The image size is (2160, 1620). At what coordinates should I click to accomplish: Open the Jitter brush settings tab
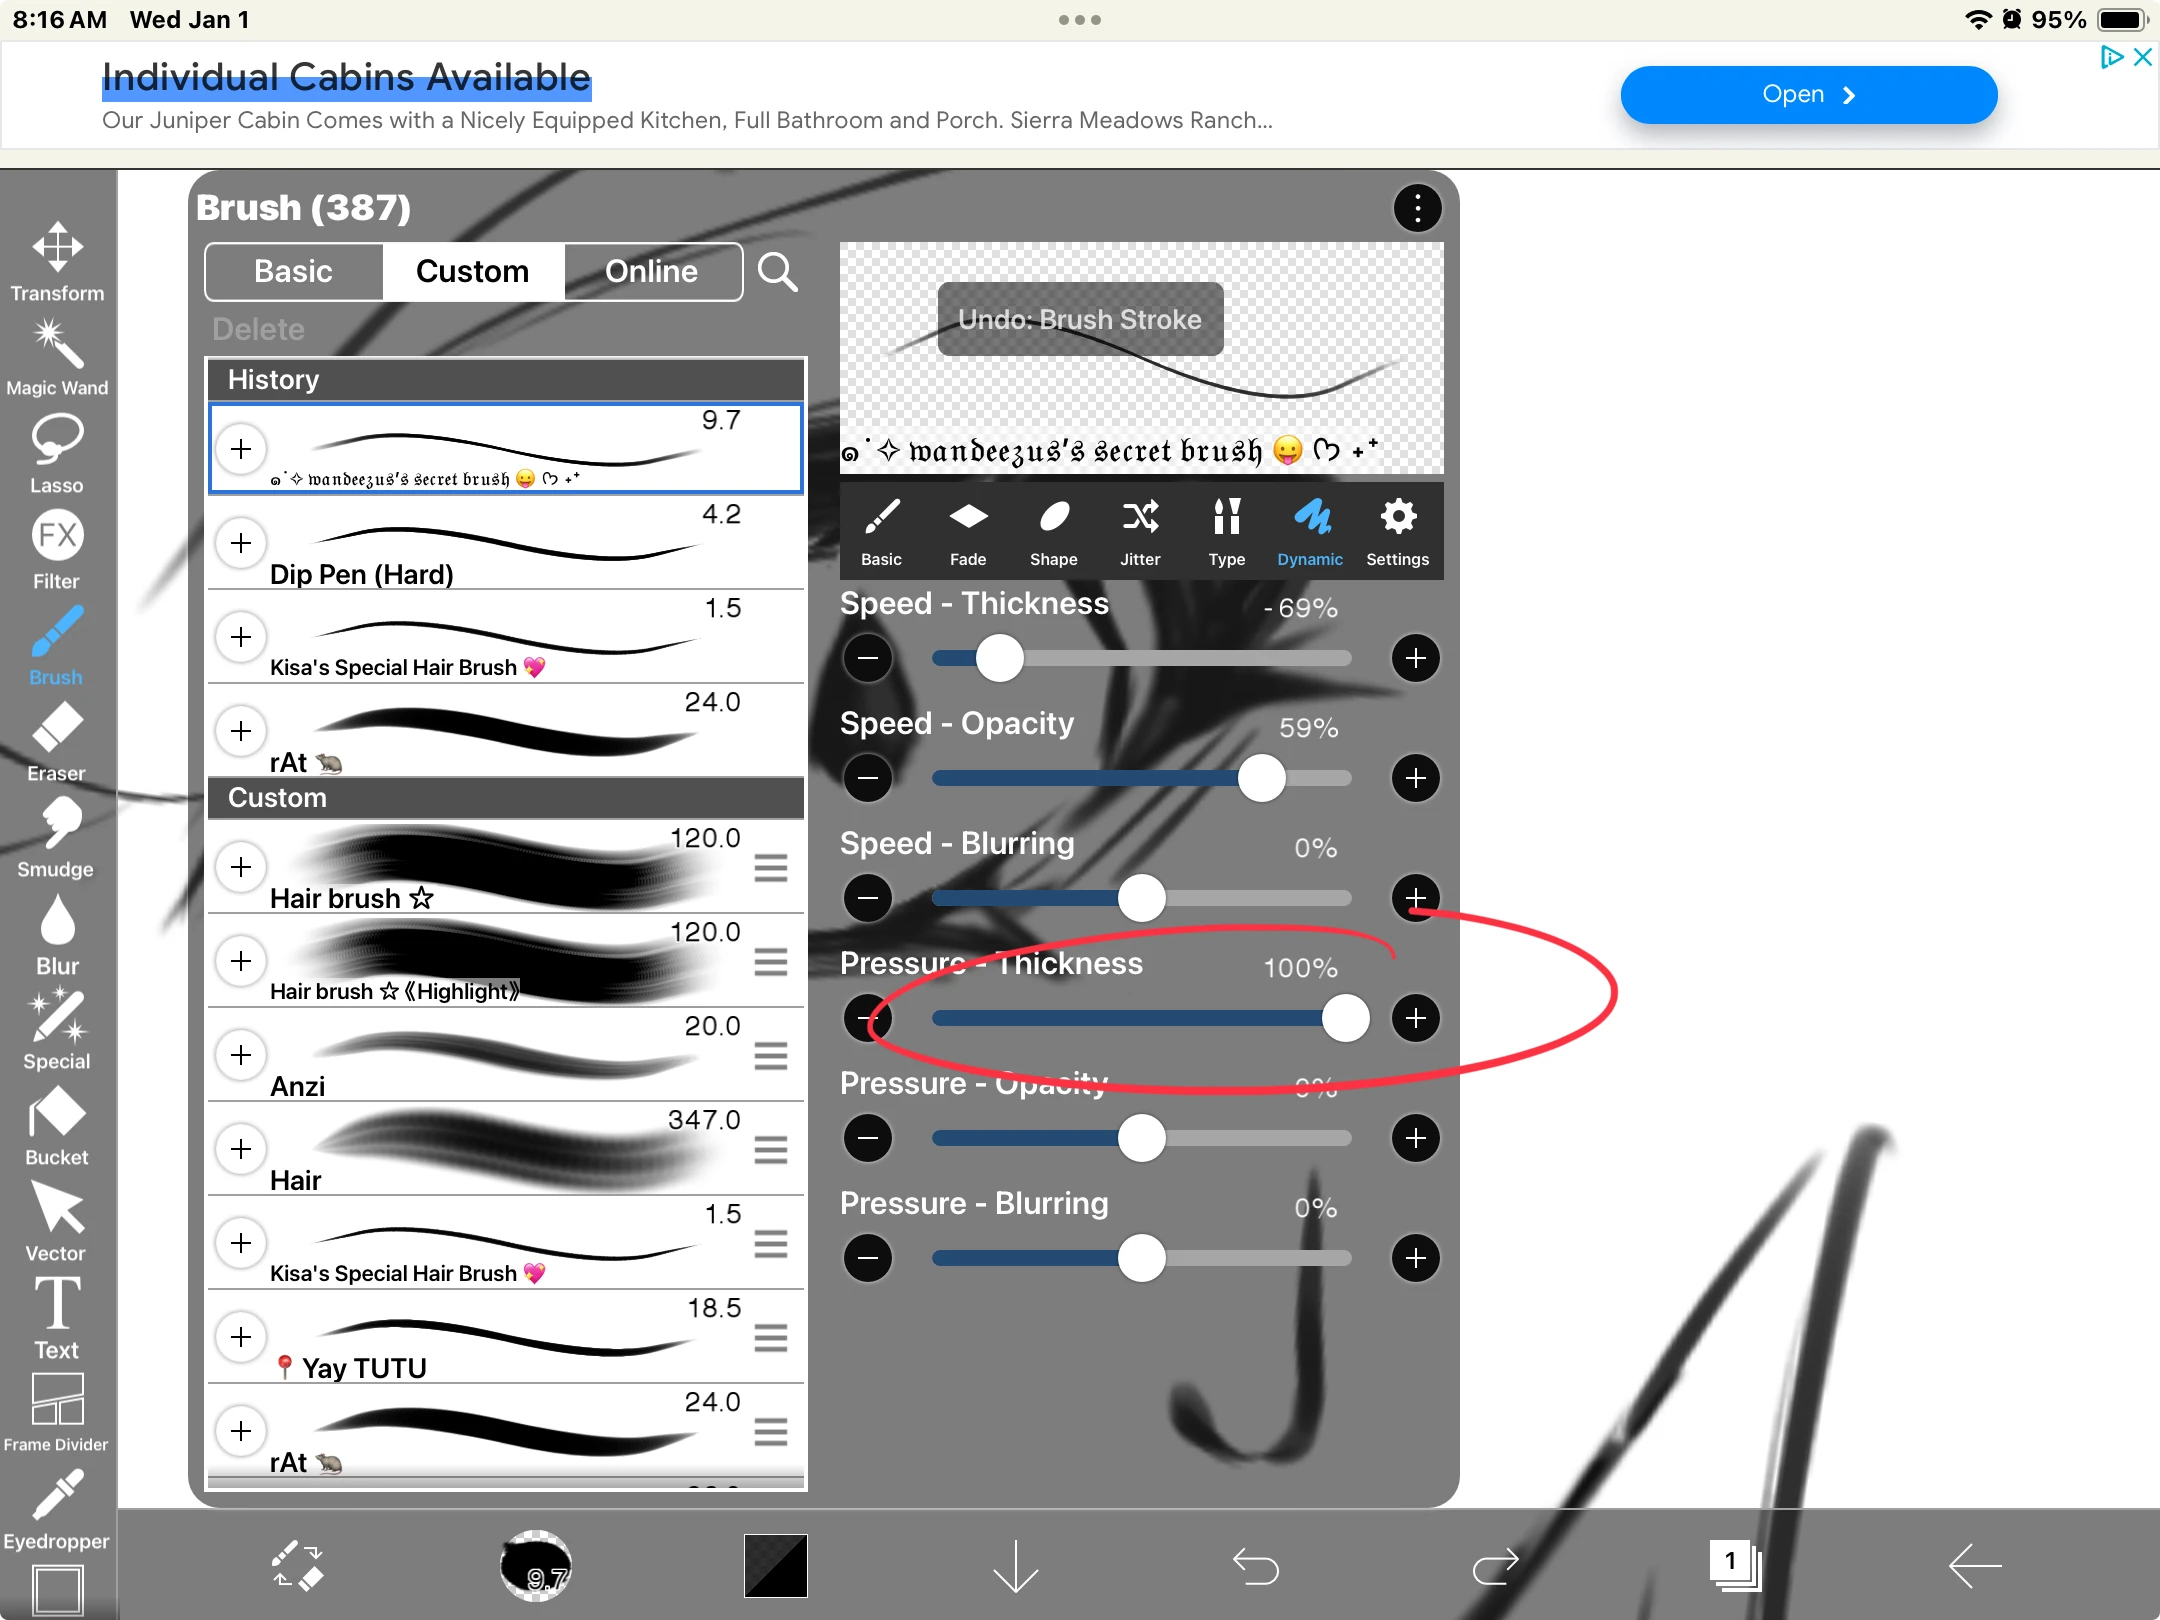click(x=1140, y=532)
